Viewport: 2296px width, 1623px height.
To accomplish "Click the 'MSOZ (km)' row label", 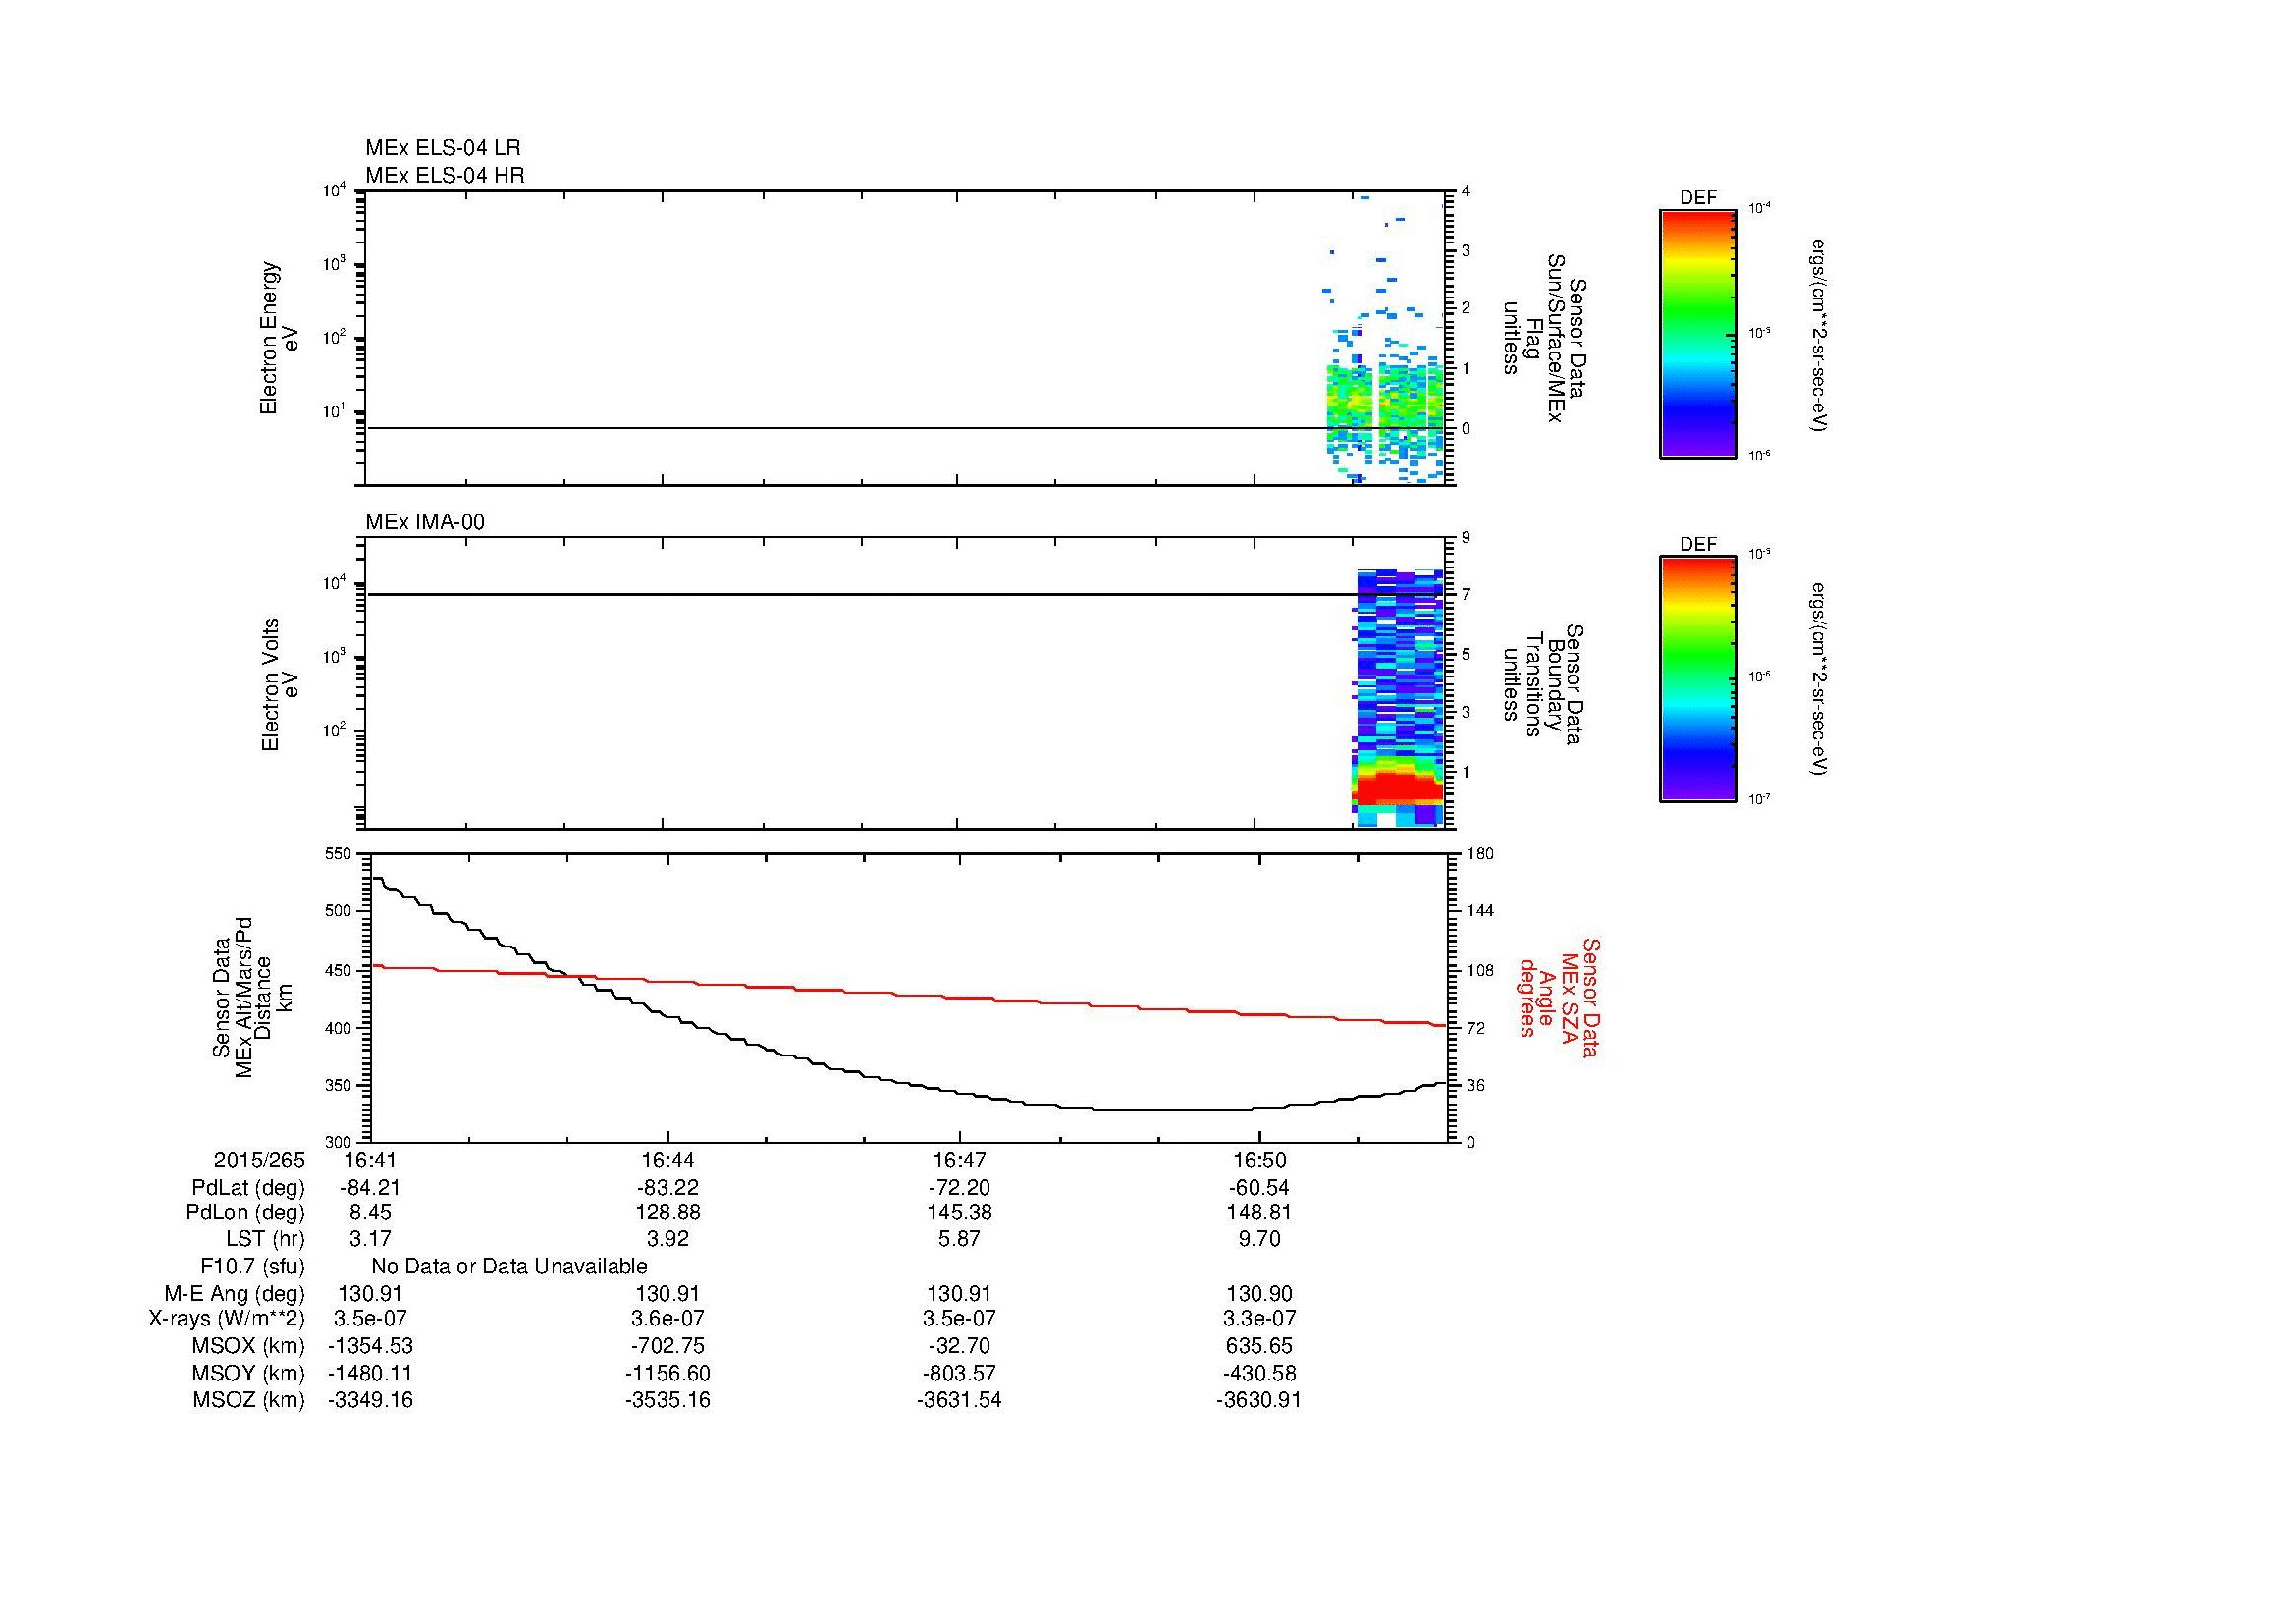I will pos(248,1400).
